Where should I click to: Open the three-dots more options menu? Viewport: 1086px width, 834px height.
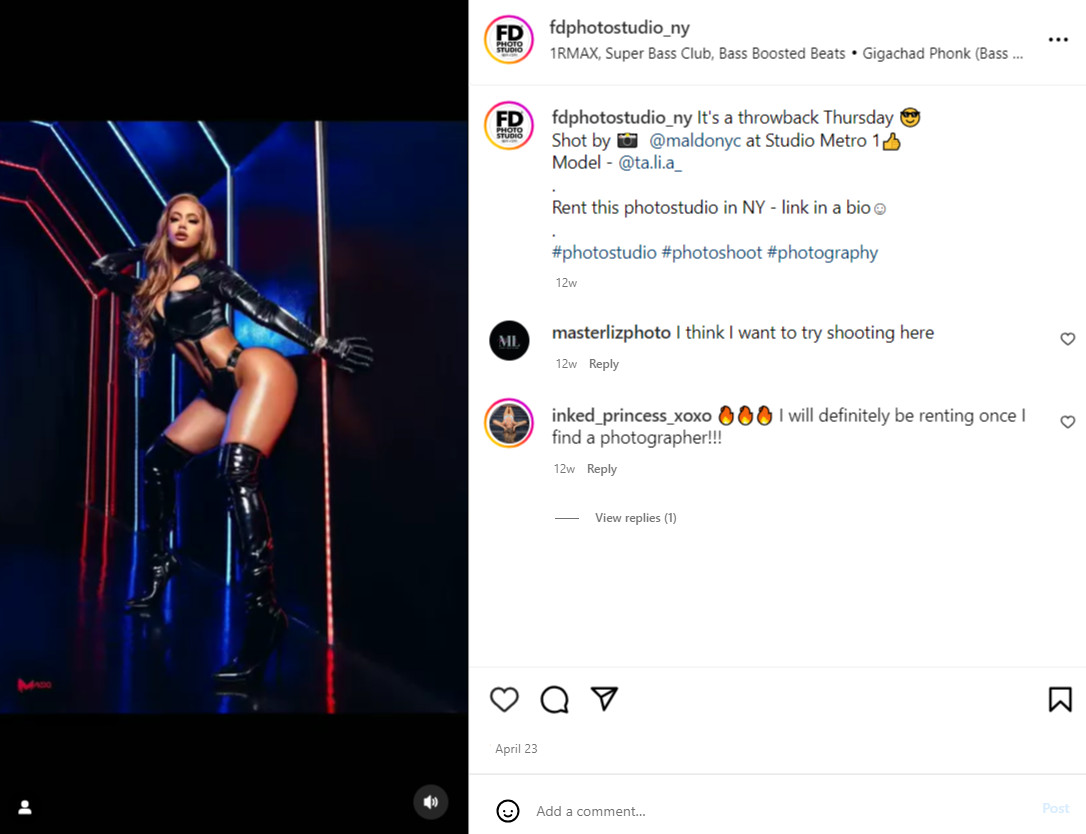coord(1058,40)
